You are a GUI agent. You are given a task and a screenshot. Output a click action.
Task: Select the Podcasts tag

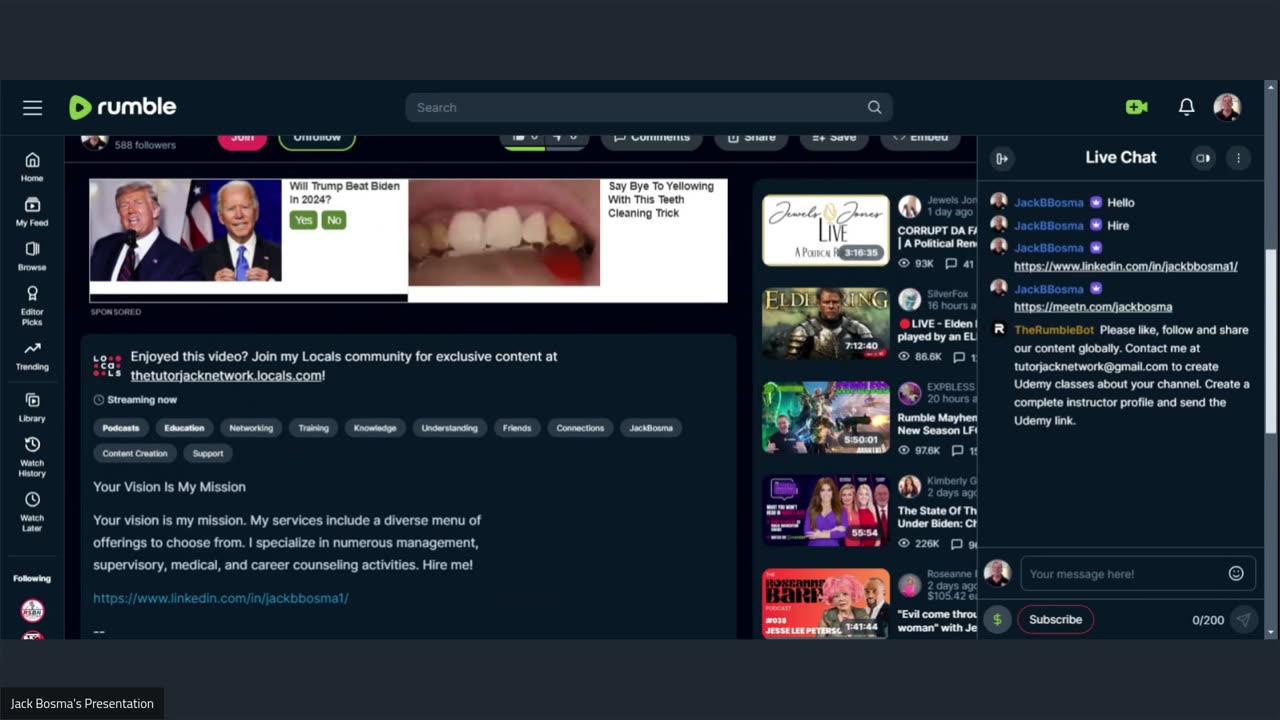[x=121, y=428]
